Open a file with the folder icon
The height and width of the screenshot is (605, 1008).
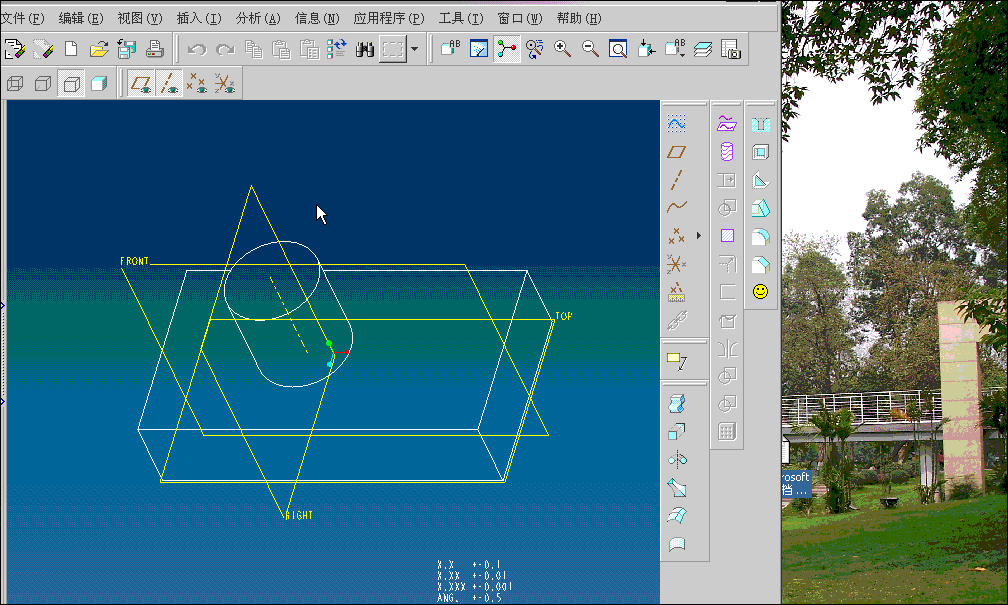pos(98,49)
